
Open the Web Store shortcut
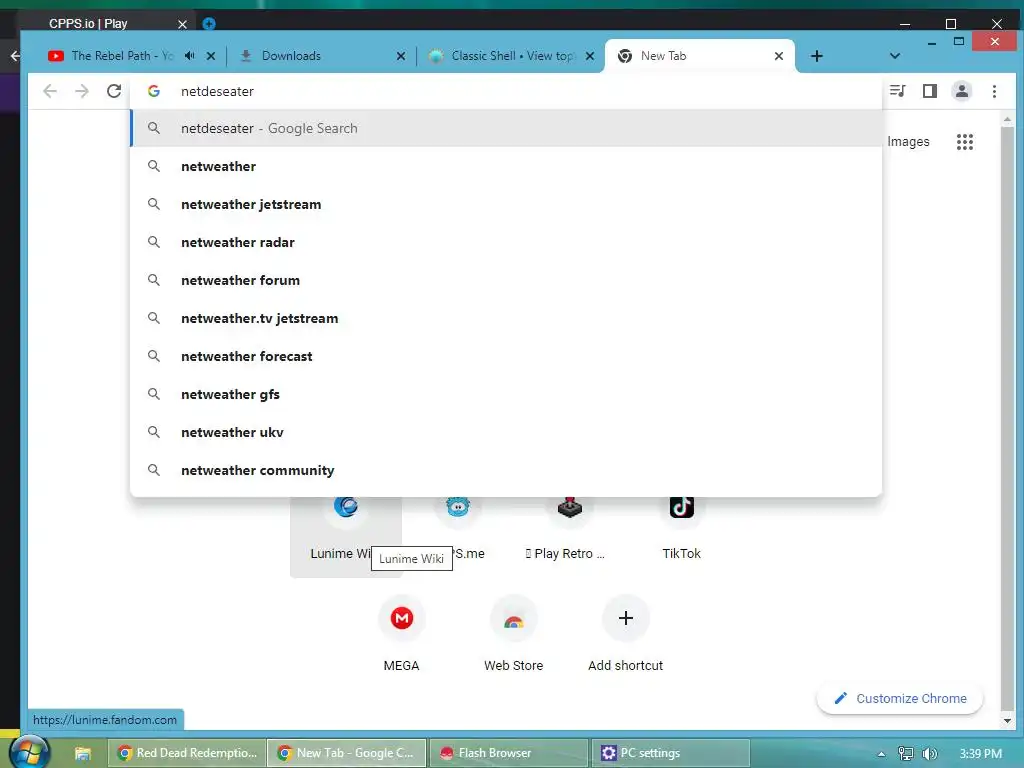pos(513,633)
